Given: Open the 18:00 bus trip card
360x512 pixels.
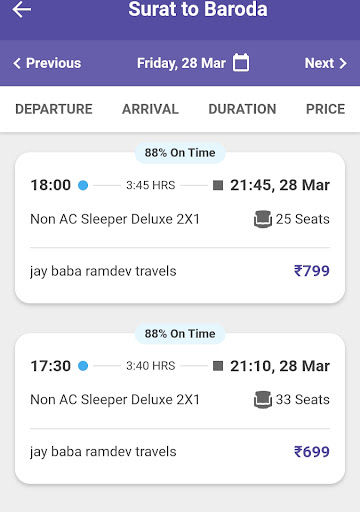Looking at the screenshot, I should click(x=180, y=228).
